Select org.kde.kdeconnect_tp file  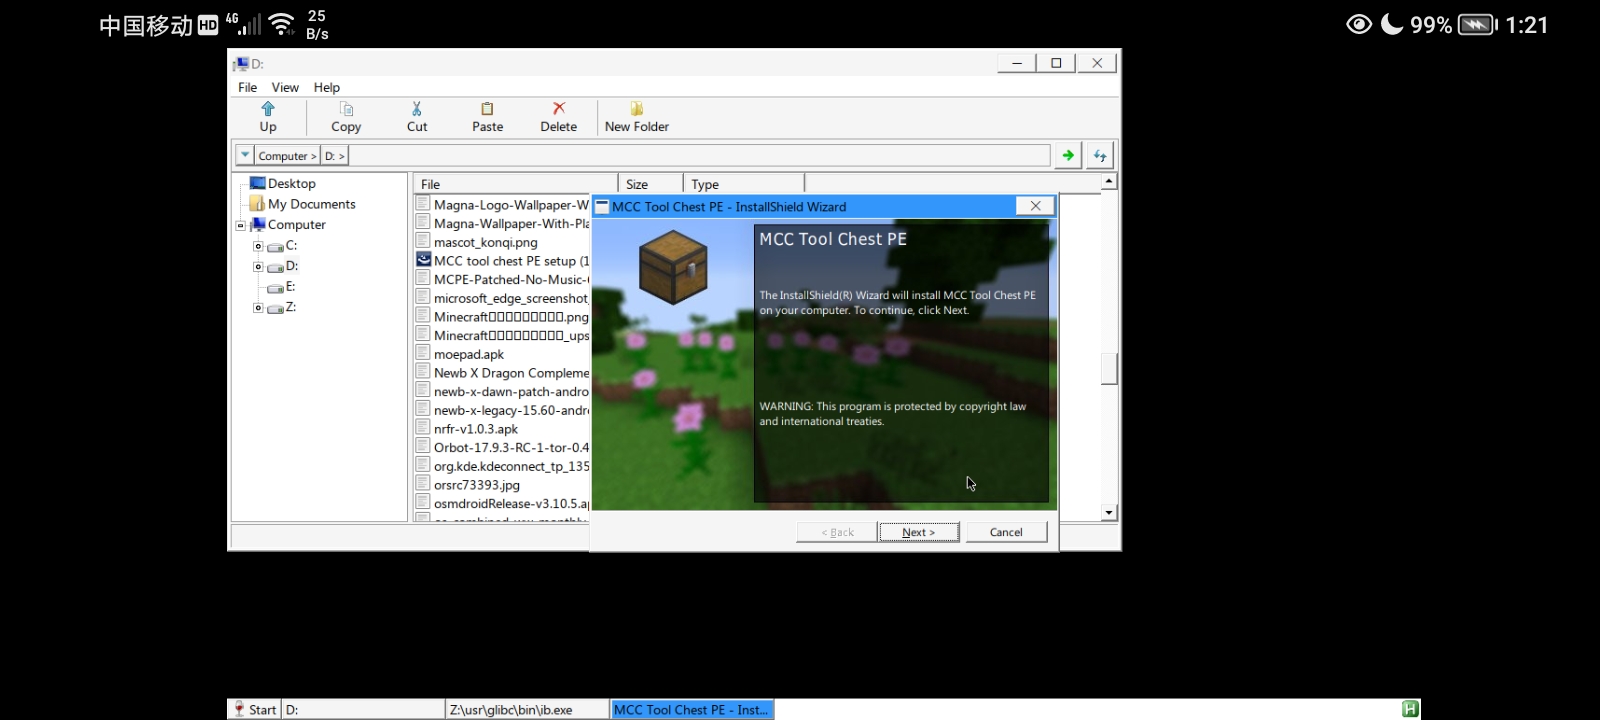(x=503, y=466)
